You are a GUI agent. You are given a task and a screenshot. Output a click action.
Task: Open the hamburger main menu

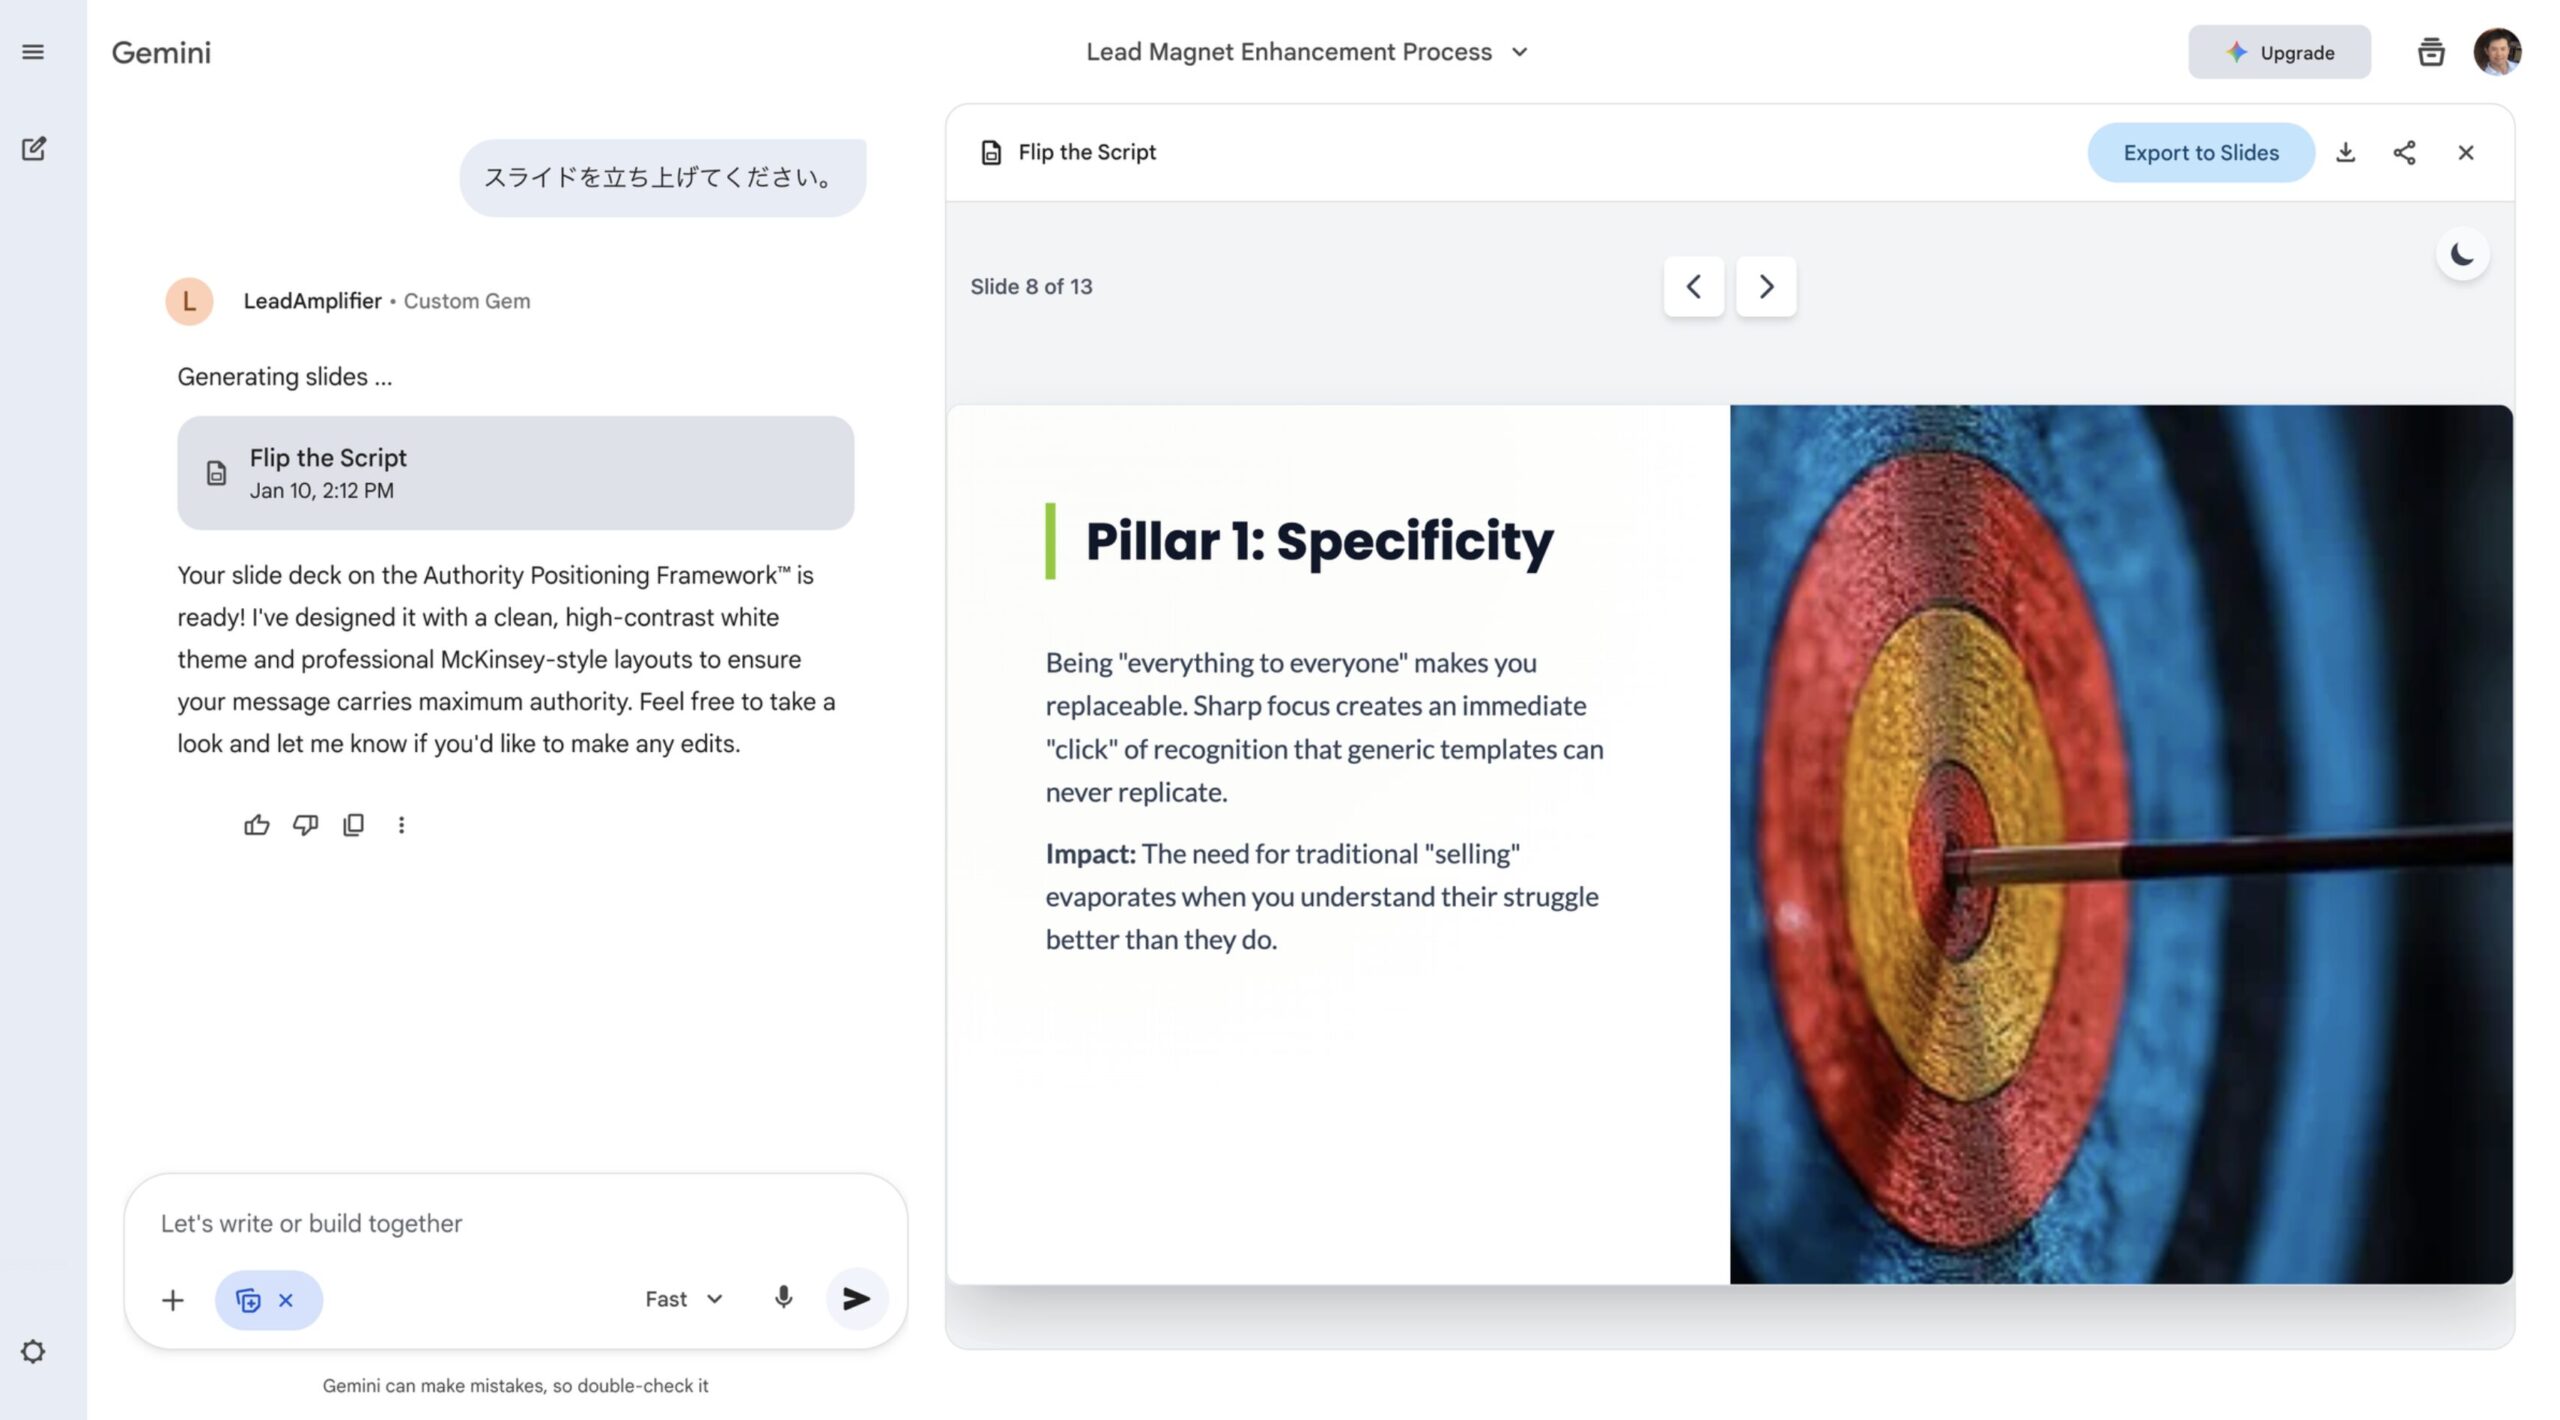coord(33,52)
